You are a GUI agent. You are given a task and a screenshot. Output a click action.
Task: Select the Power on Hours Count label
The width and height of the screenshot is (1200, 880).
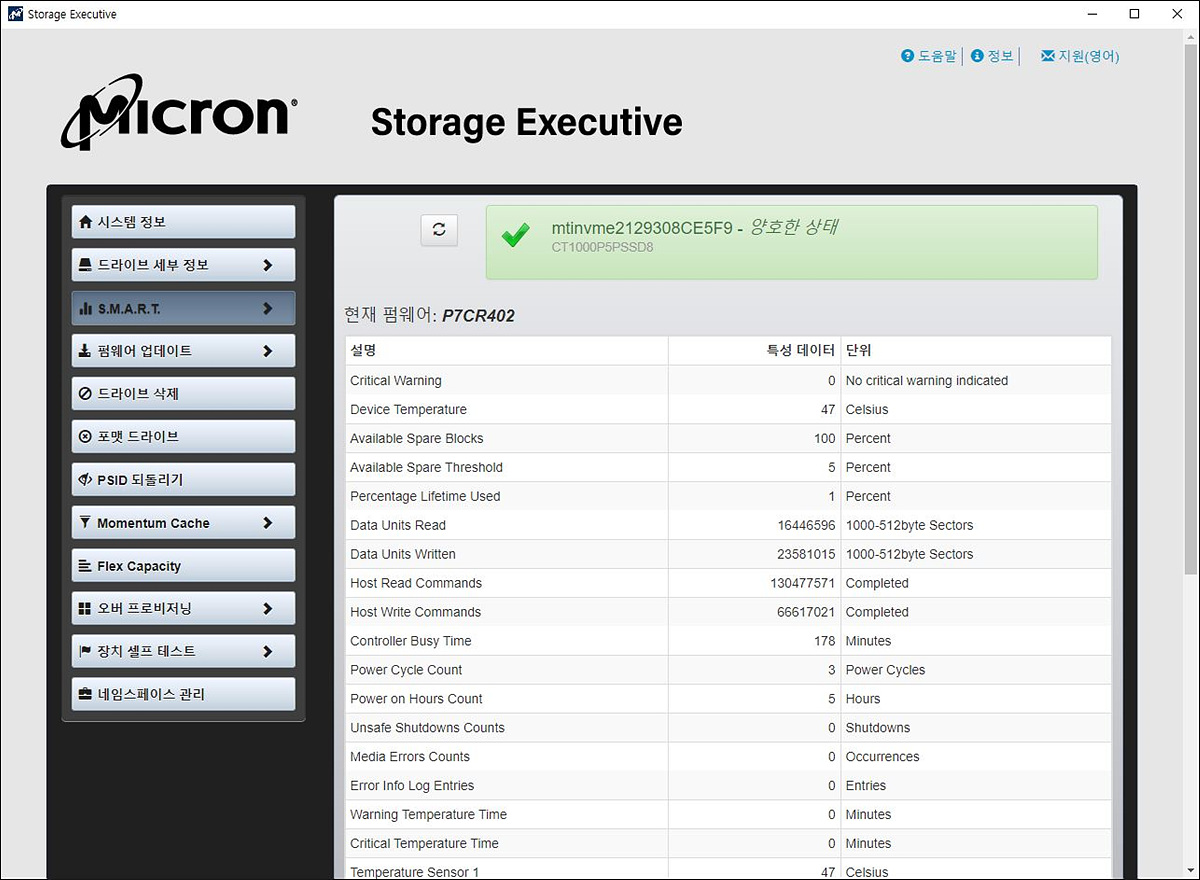pyautogui.click(x=416, y=700)
